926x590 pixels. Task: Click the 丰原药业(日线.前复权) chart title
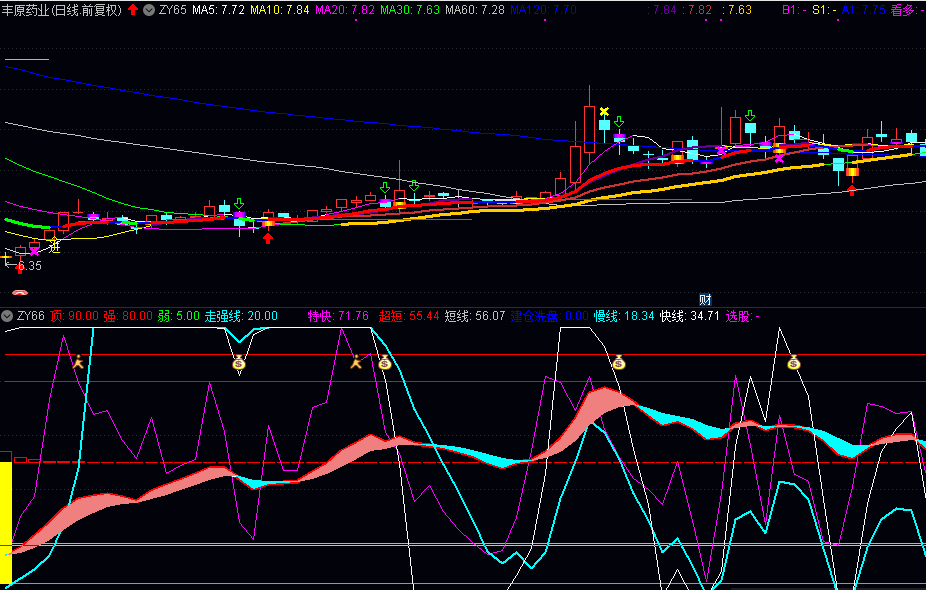pos(62,10)
